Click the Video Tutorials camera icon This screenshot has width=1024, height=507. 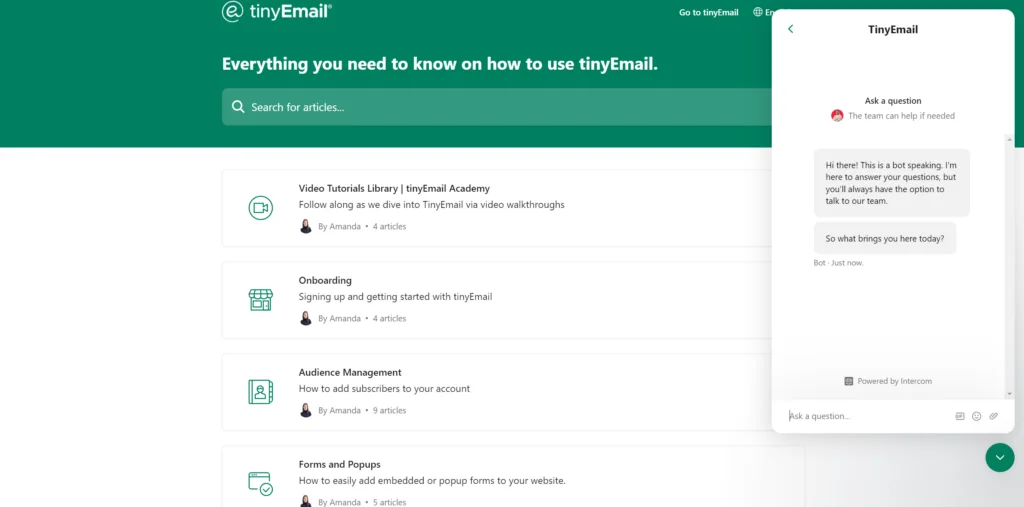pyautogui.click(x=260, y=208)
